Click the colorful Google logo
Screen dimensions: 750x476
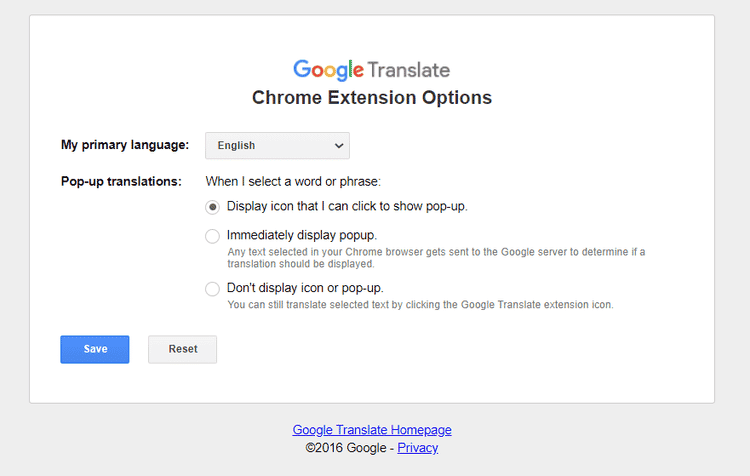pos(329,70)
